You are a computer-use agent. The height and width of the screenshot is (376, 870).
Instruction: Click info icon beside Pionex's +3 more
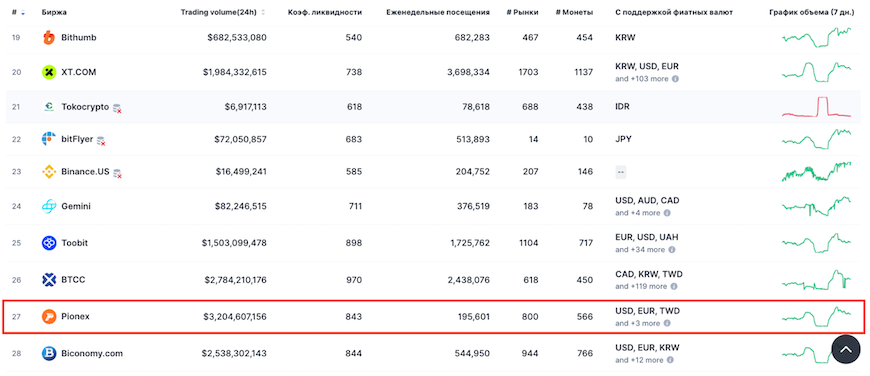667,323
